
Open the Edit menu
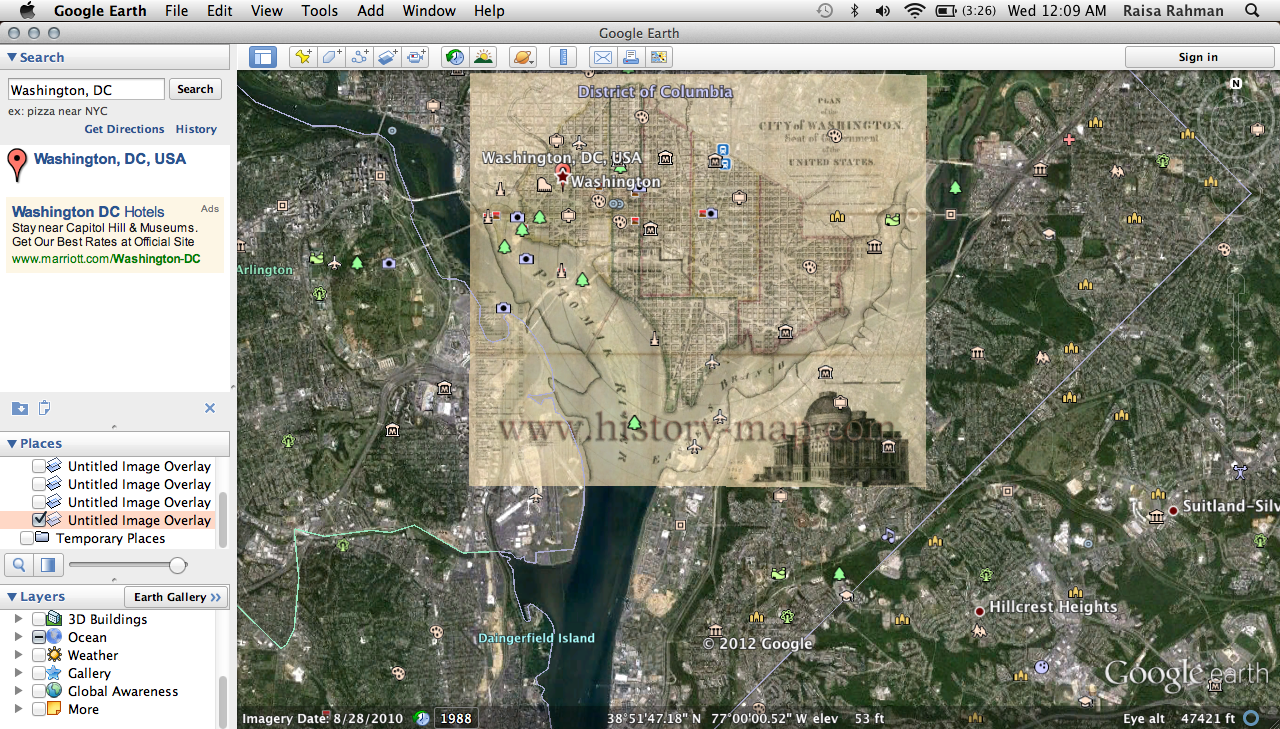pyautogui.click(x=219, y=11)
